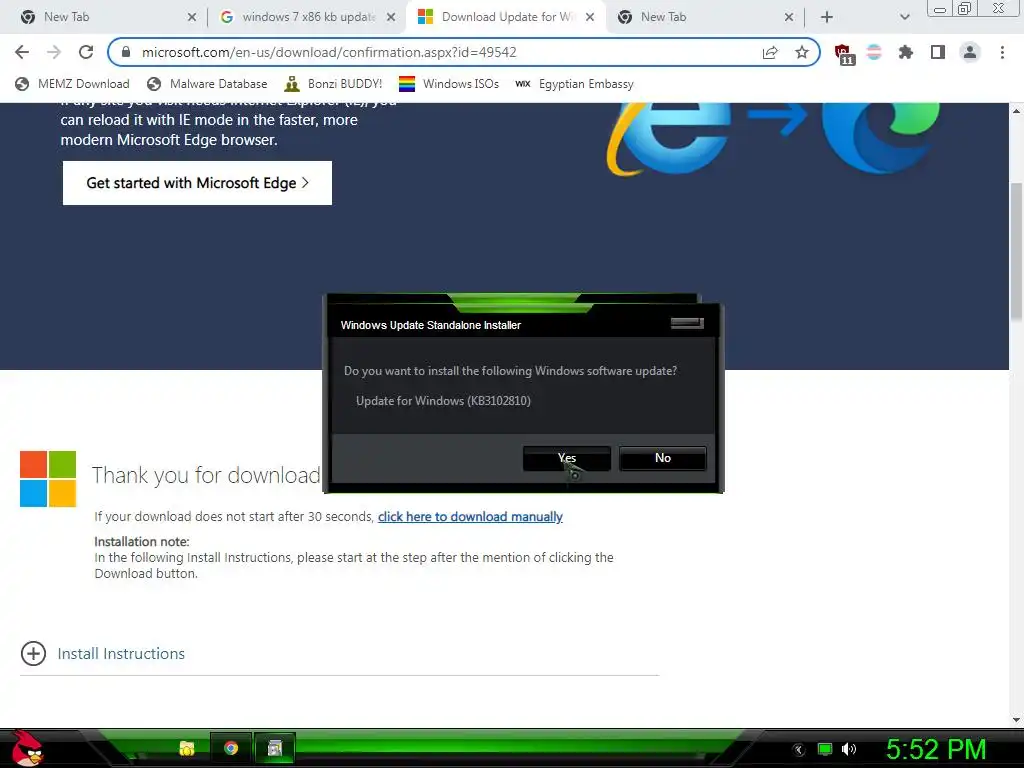This screenshot has width=1024, height=768.
Task: Select the Download Update for Windows tab
Action: pos(506,17)
